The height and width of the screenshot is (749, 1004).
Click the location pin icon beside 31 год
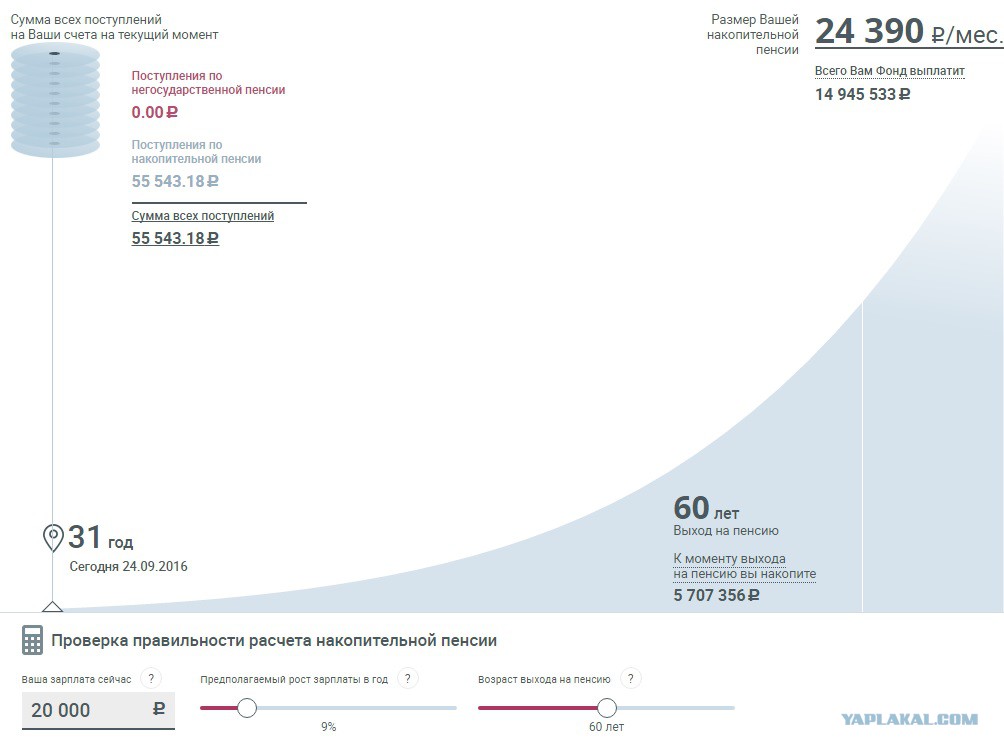coord(53,537)
